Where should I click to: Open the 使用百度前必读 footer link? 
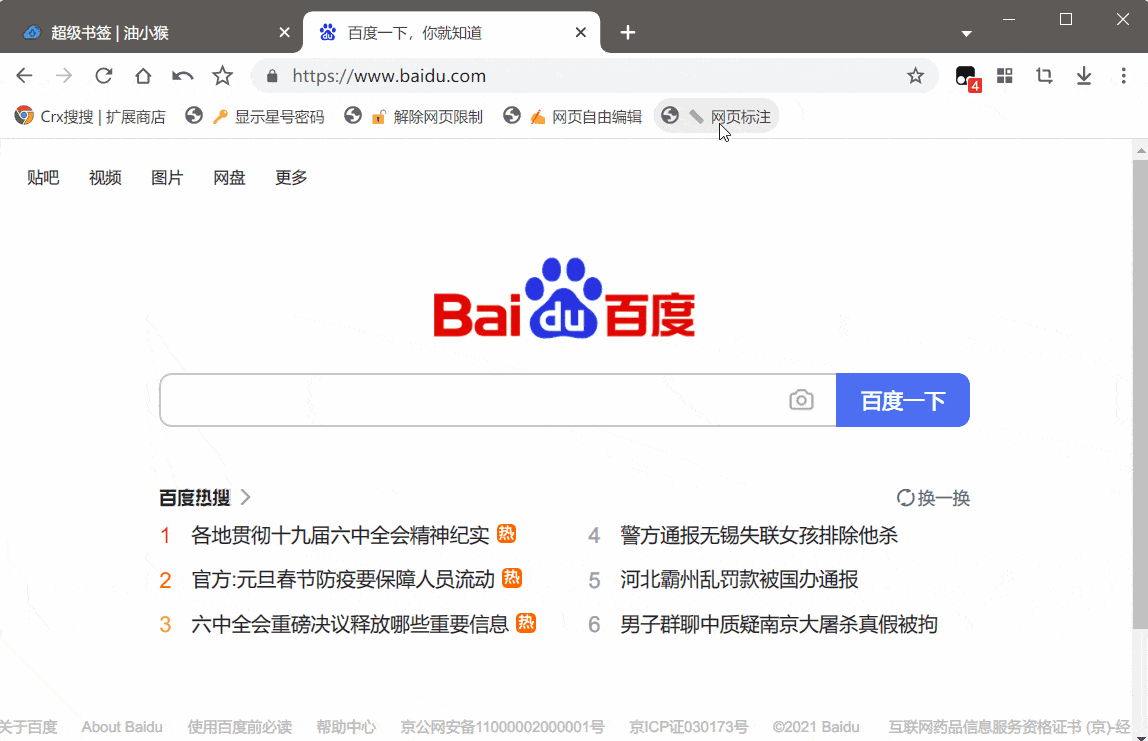239,727
